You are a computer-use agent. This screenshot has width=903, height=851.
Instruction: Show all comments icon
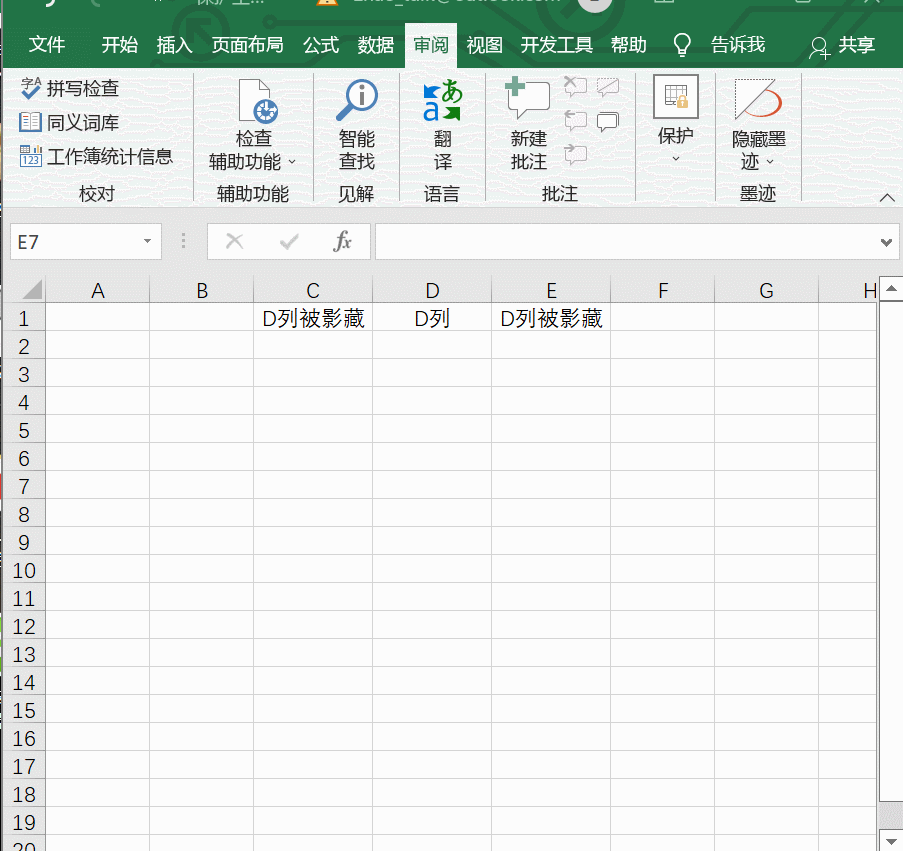point(608,120)
